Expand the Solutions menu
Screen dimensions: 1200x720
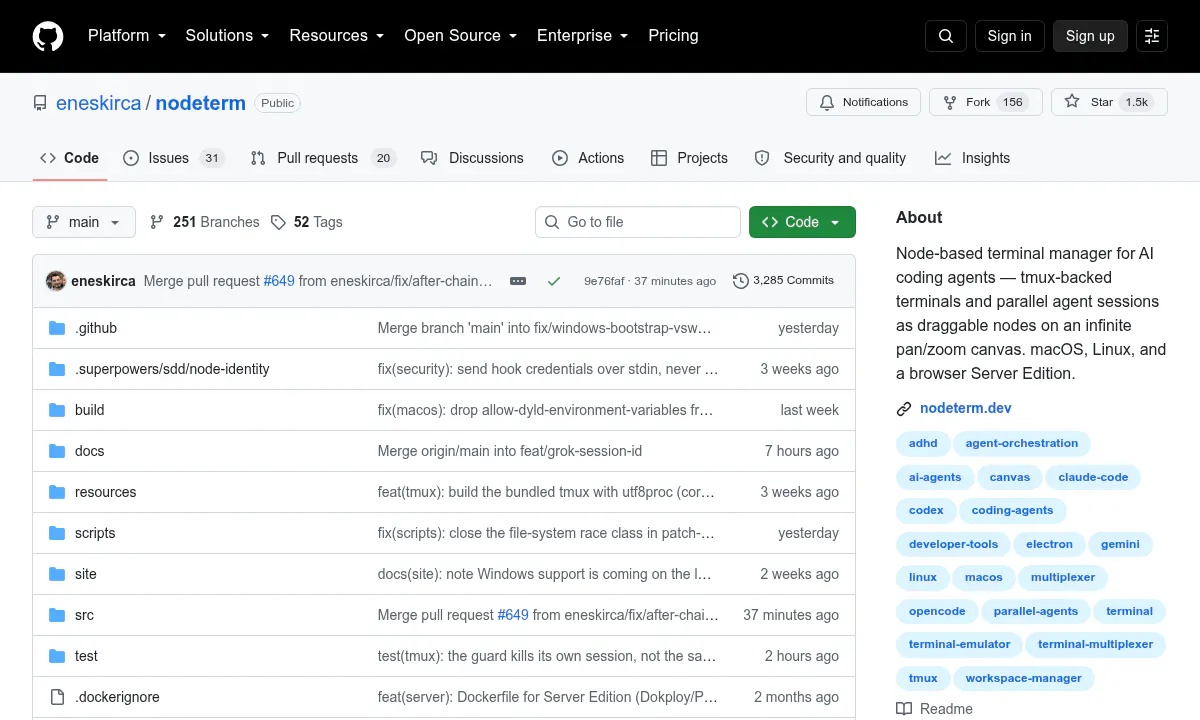(227, 36)
